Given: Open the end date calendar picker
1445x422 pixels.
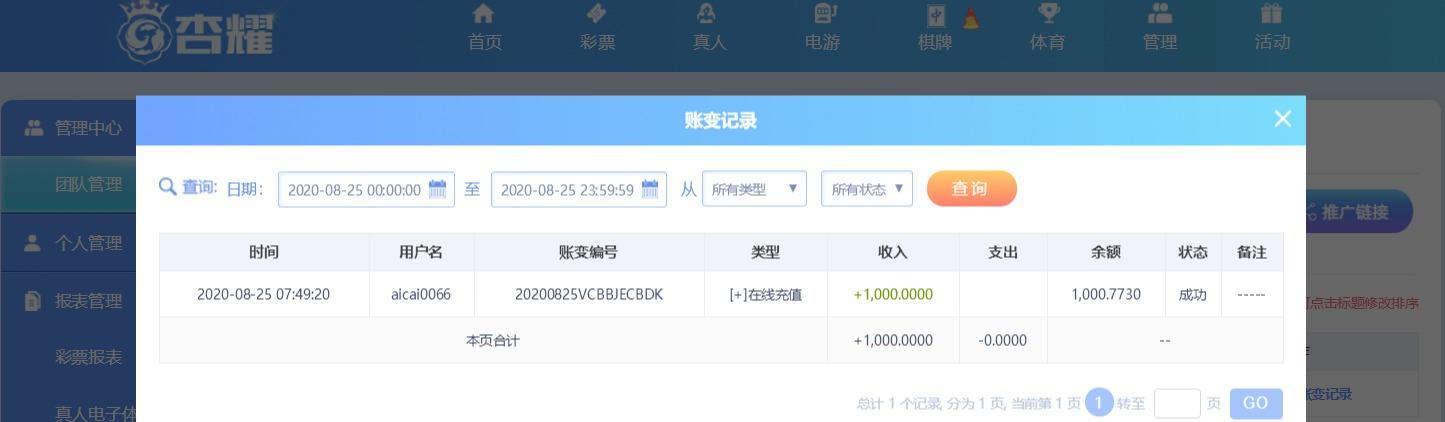Looking at the screenshot, I should 650,189.
